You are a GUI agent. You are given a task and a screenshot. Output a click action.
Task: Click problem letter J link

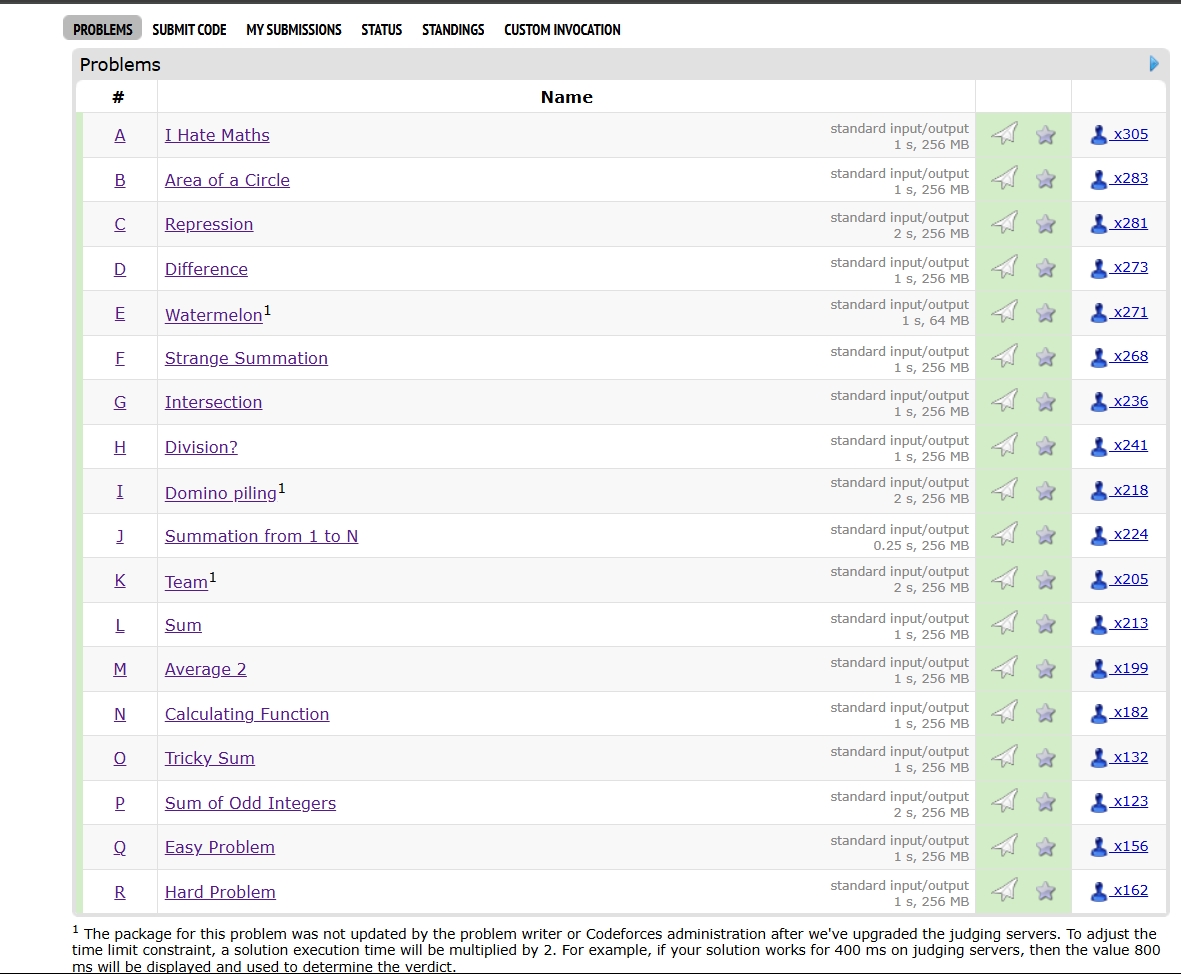(120, 536)
